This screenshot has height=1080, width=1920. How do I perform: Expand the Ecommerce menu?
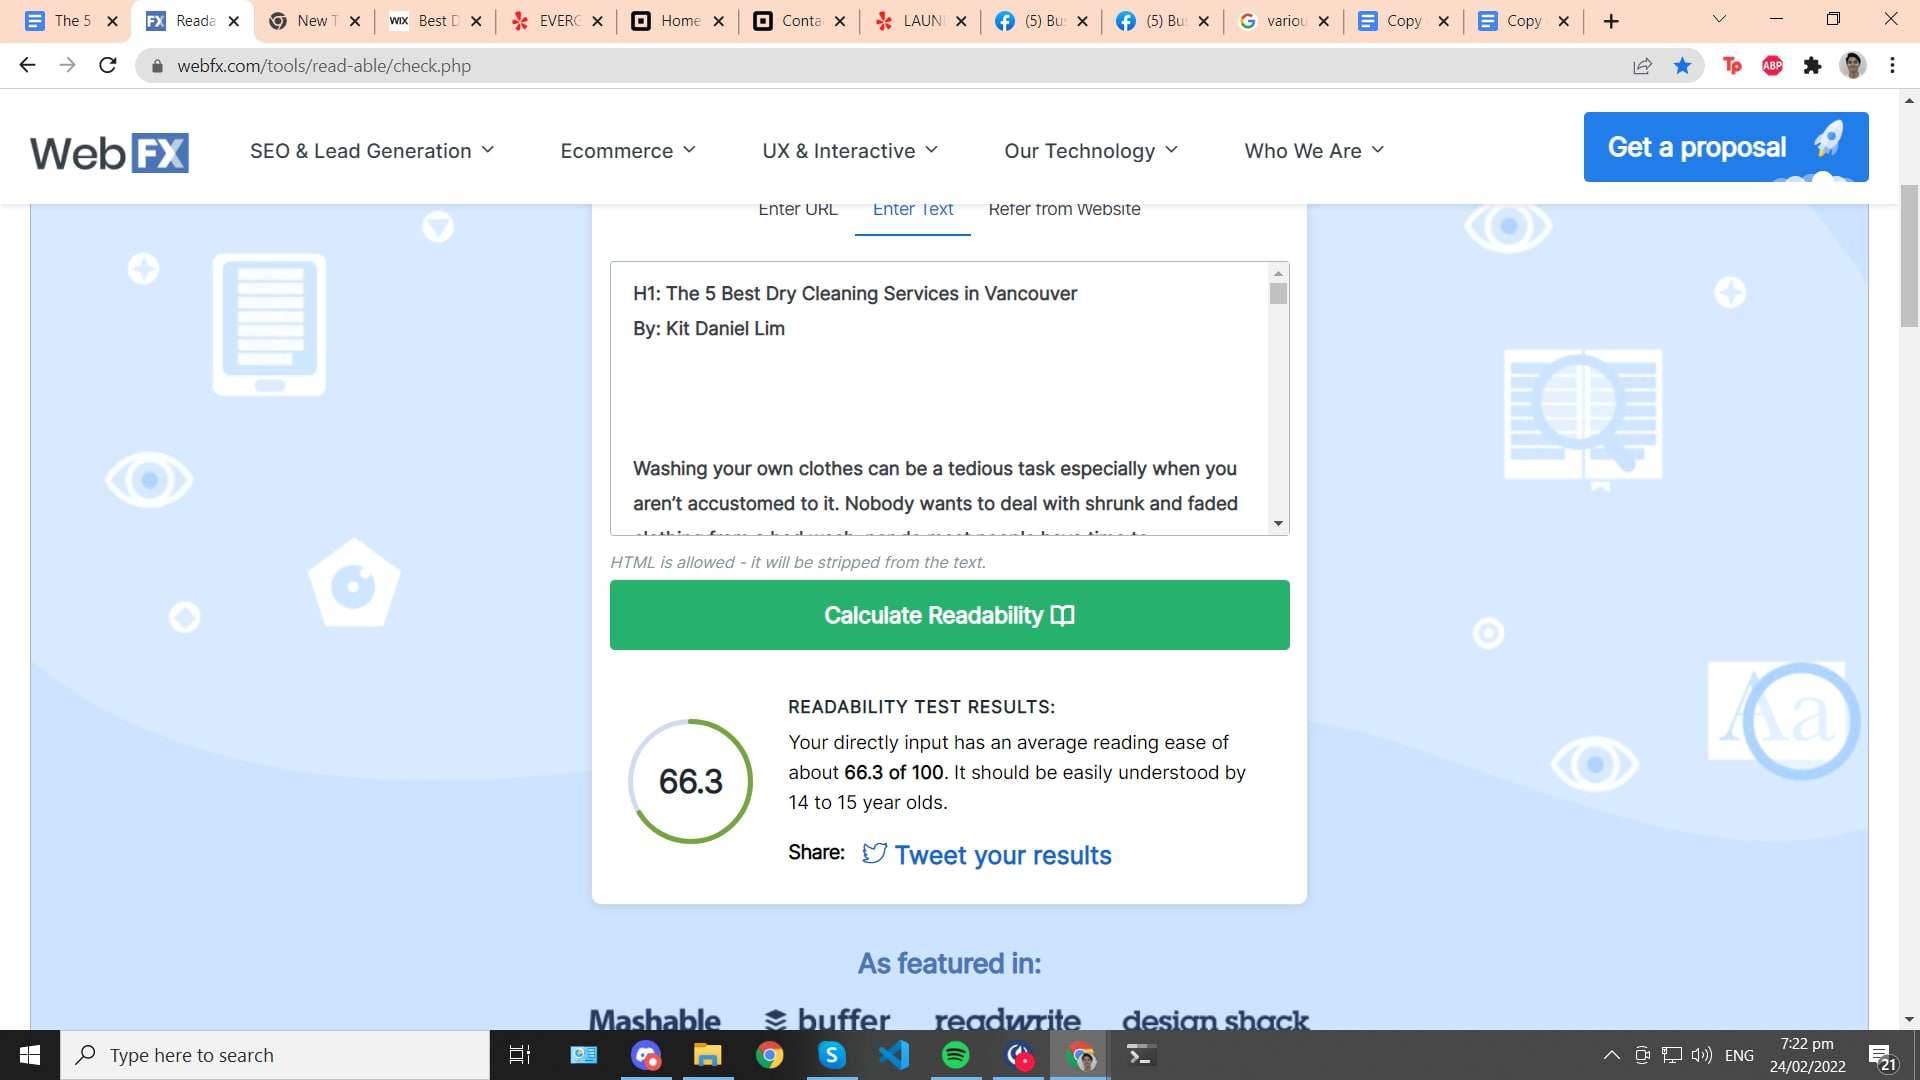click(x=628, y=151)
